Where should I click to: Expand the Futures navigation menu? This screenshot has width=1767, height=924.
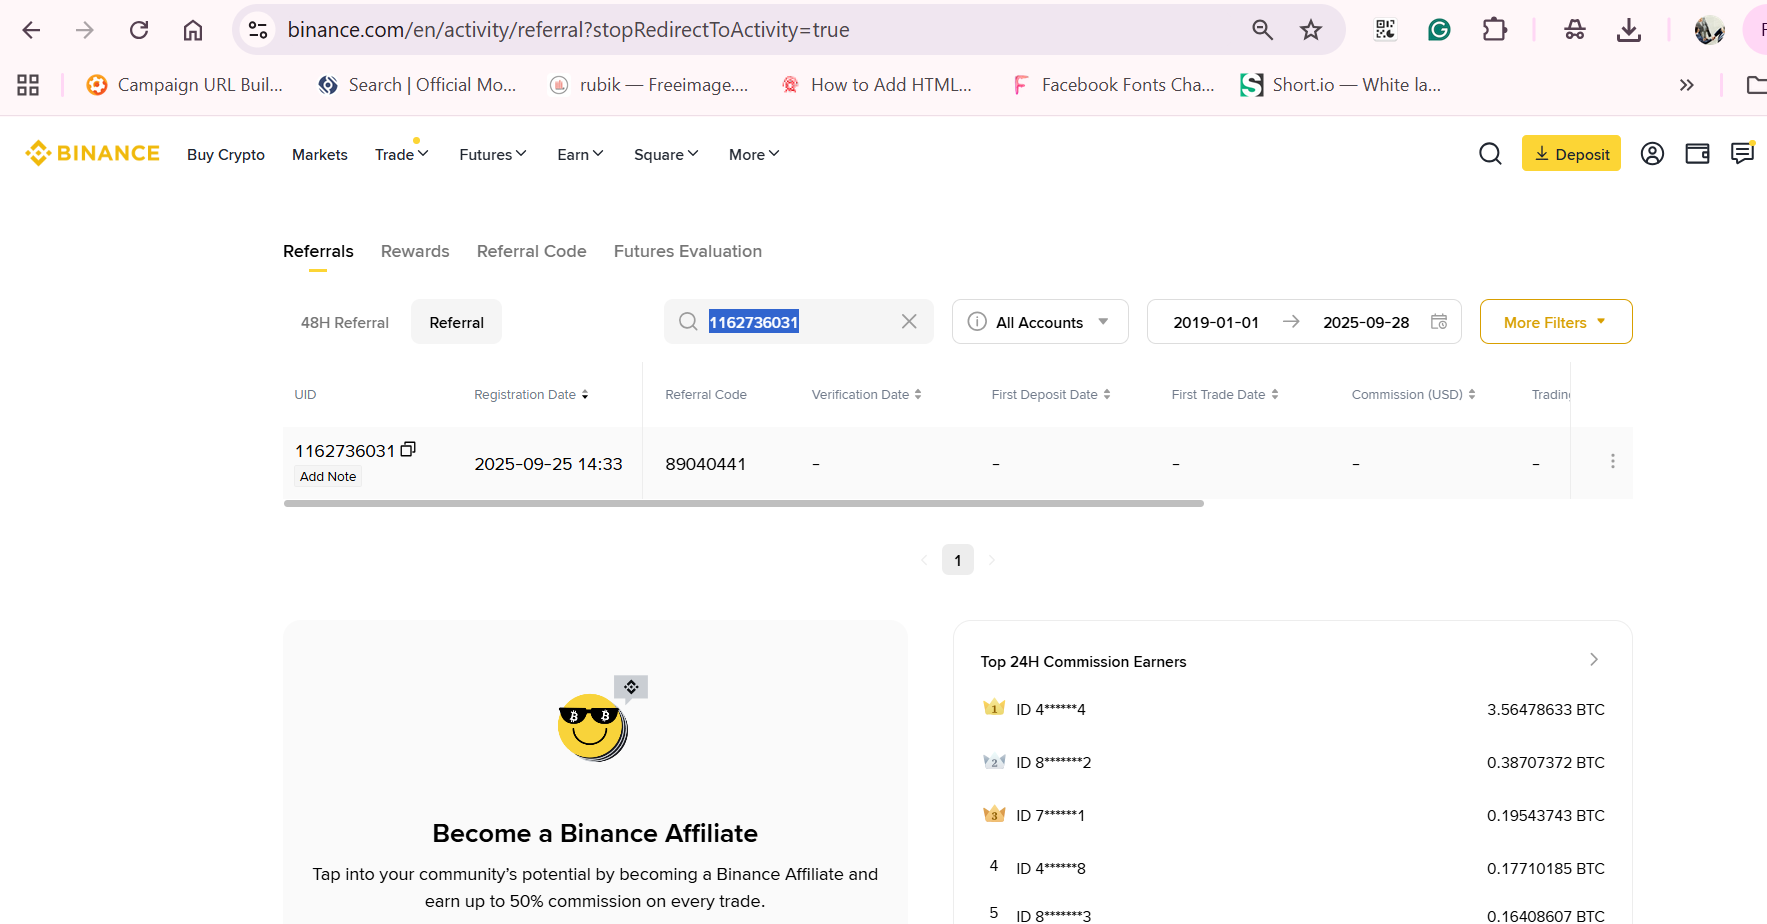point(492,155)
